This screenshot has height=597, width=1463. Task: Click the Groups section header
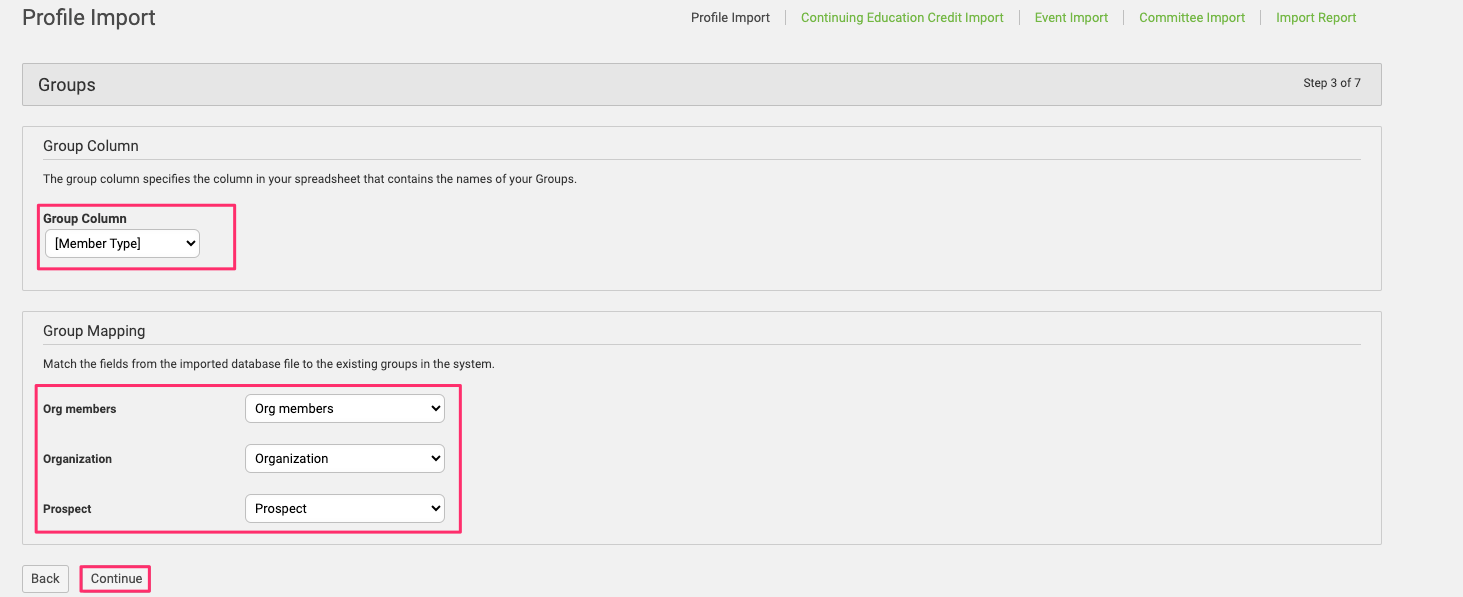pos(67,85)
